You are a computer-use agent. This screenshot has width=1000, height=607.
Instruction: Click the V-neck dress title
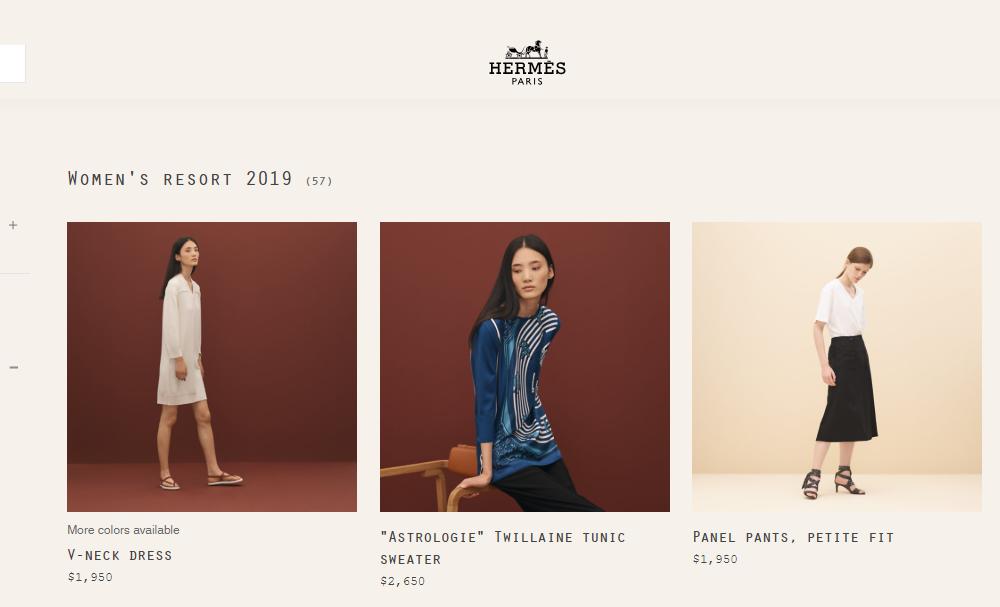[120, 555]
